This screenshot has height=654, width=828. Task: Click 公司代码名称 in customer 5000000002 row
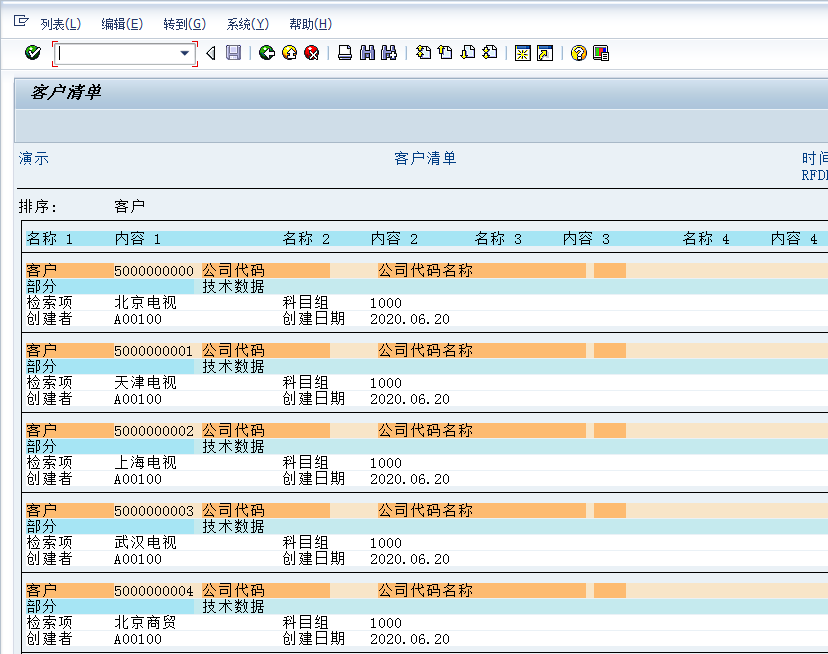[x=426, y=431]
